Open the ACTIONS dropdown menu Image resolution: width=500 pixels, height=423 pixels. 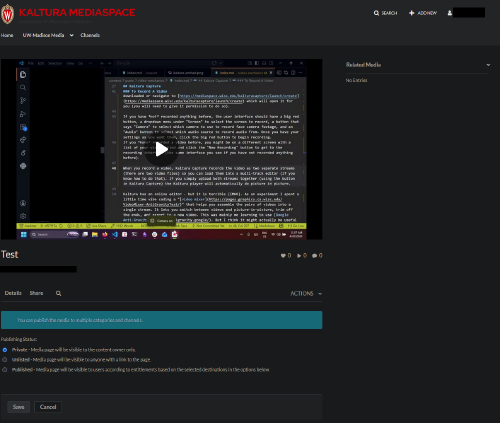click(306, 293)
